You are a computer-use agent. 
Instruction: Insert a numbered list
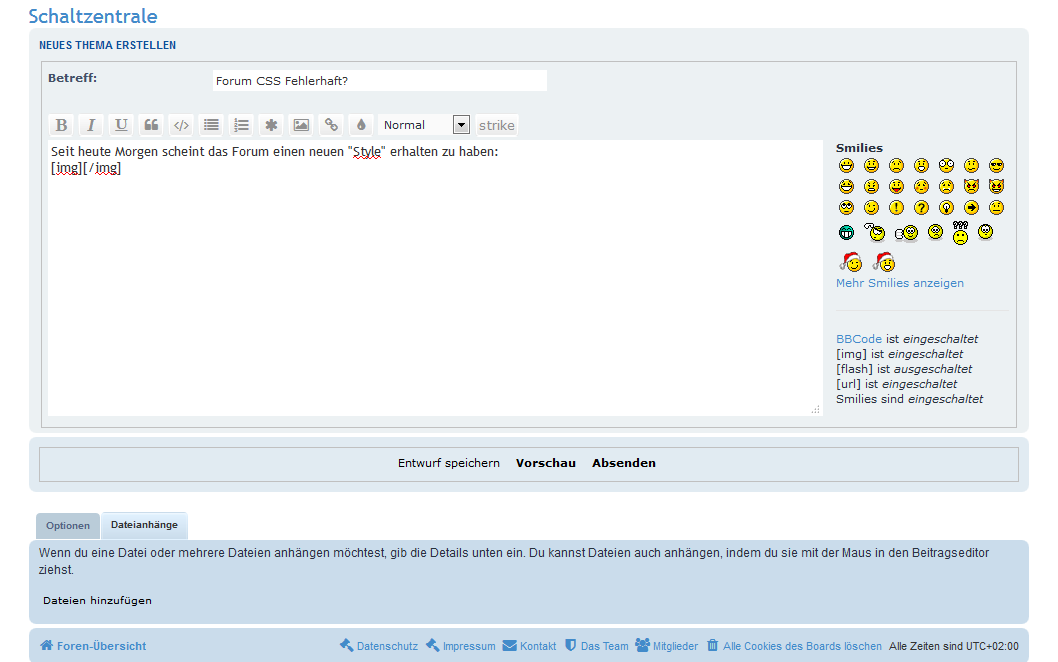(241, 125)
